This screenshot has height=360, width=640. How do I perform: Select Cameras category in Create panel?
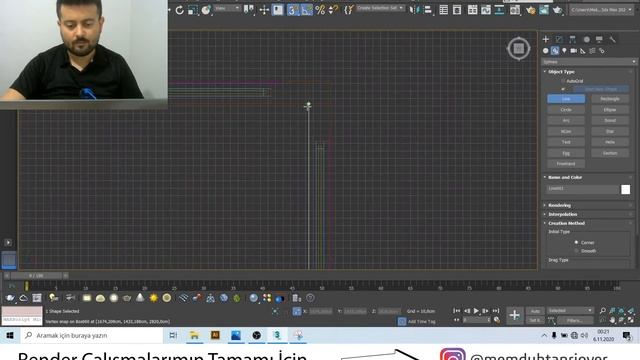coord(573,51)
